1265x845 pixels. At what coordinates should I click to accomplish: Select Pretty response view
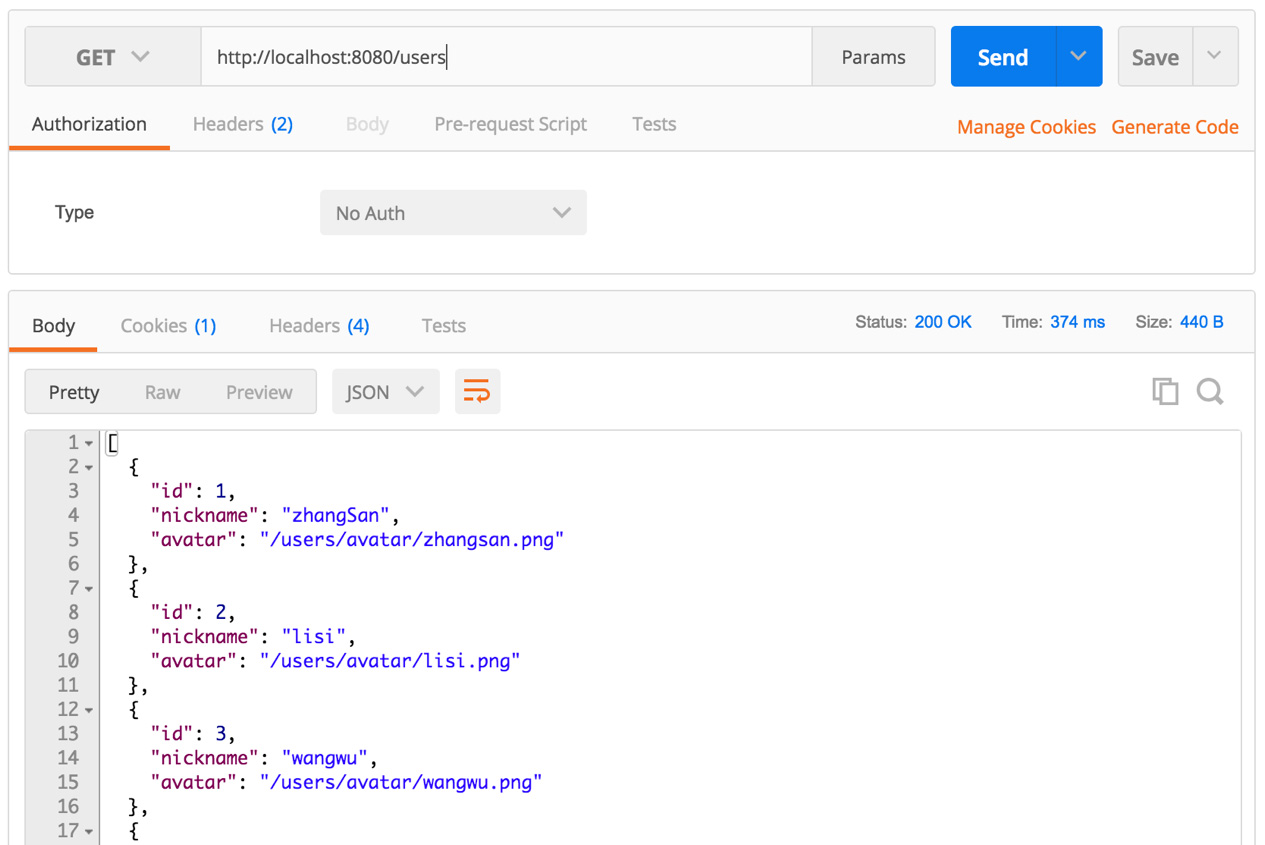tap(74, 392)
